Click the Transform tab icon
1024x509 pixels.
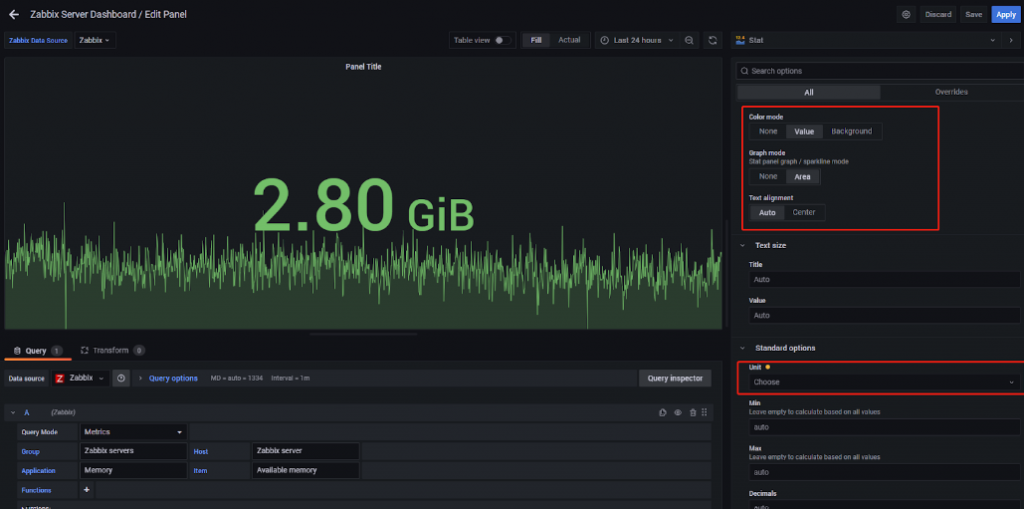[84, 351]
